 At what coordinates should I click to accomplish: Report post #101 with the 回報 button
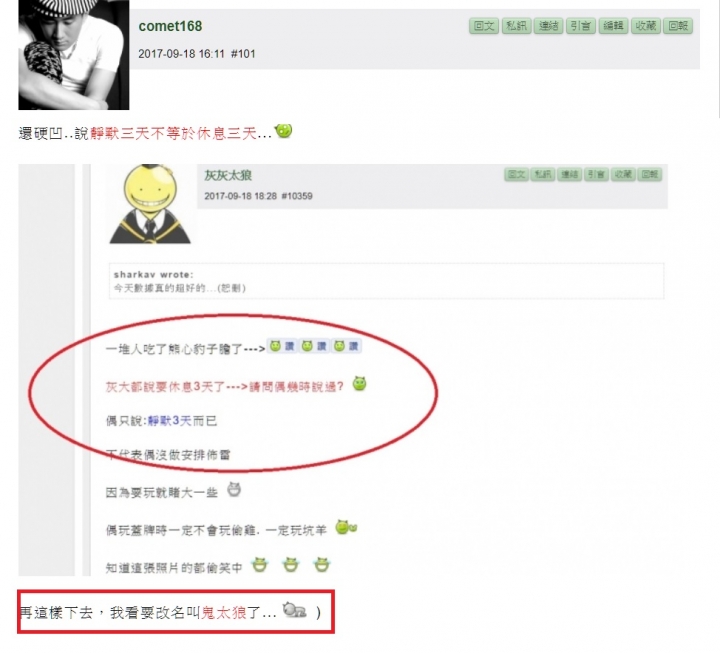678,26
